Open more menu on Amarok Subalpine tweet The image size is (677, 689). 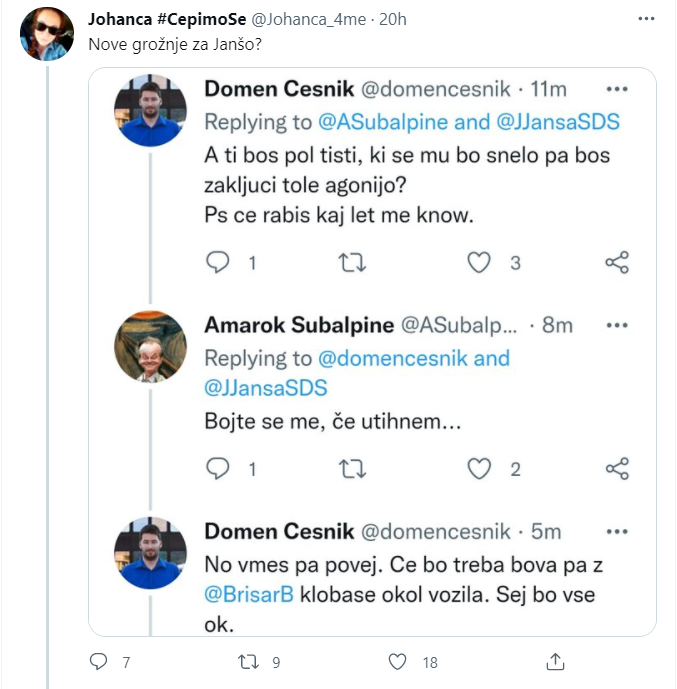click(618, 325)
